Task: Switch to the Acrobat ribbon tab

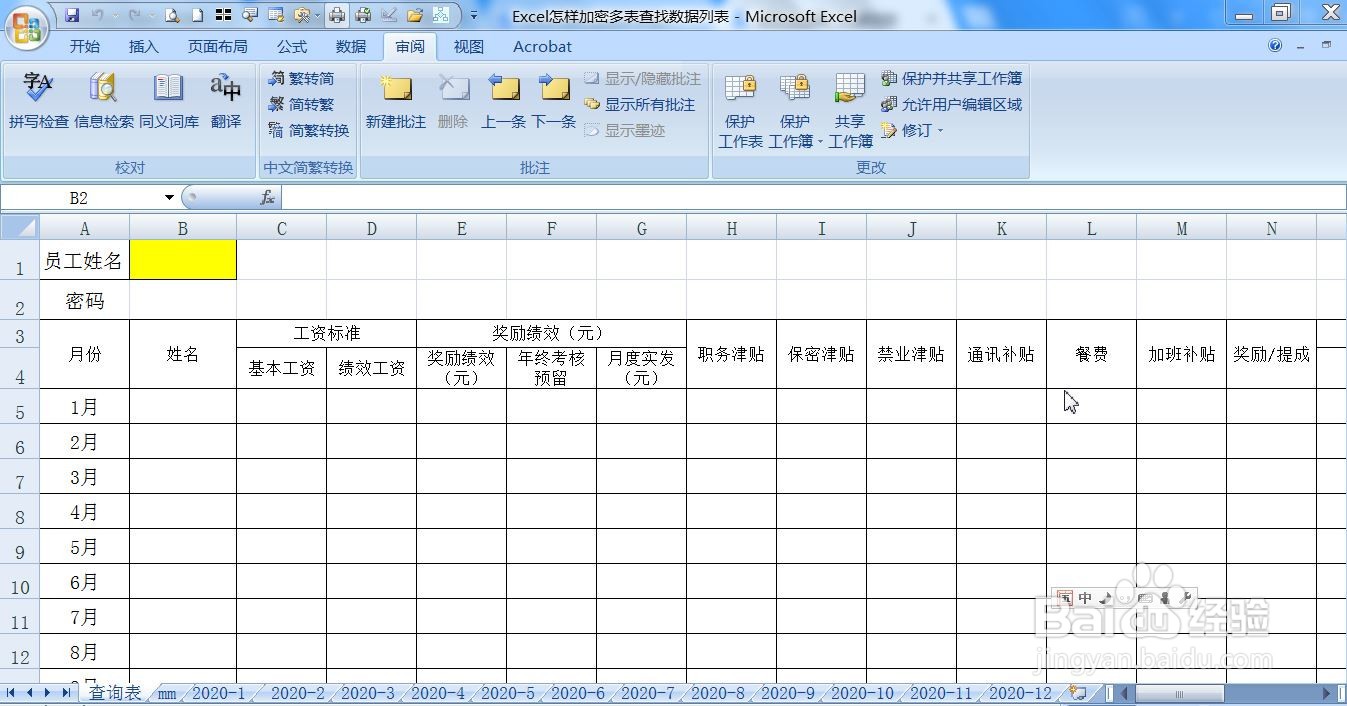Action: (x=541, y=46)
